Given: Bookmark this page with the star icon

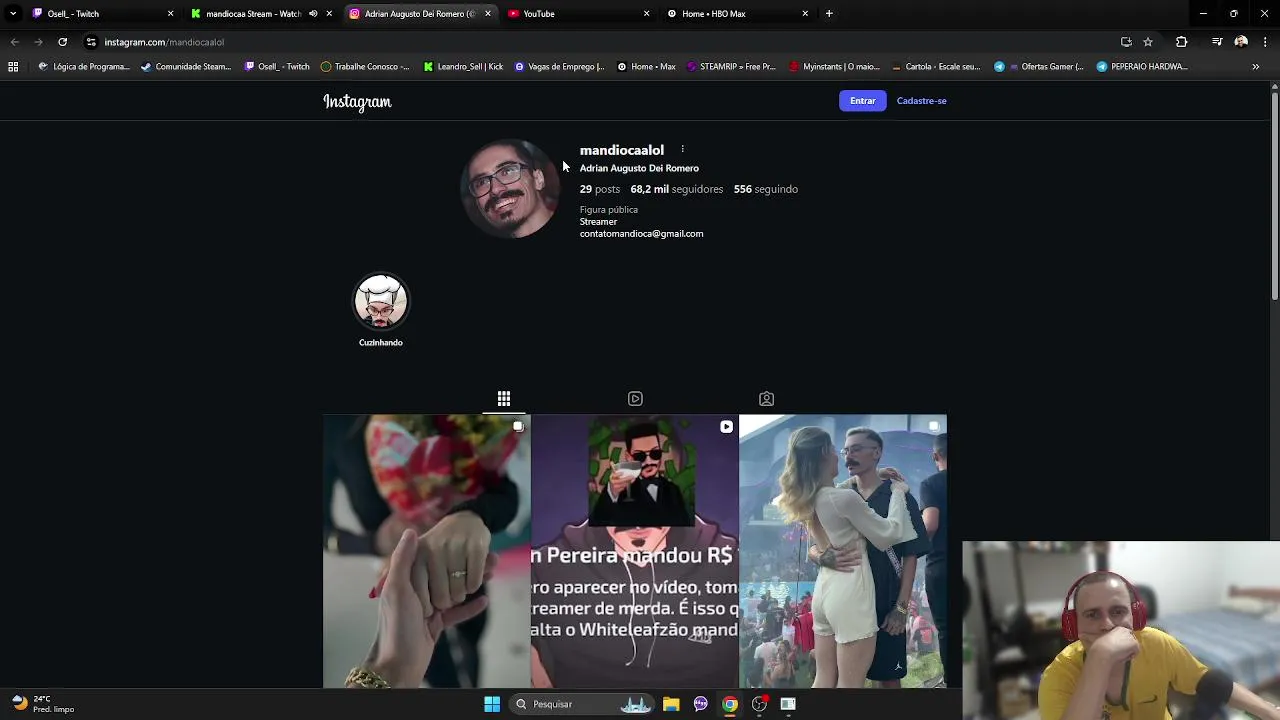Looking at the screenshot, I should pos(1148,42).
